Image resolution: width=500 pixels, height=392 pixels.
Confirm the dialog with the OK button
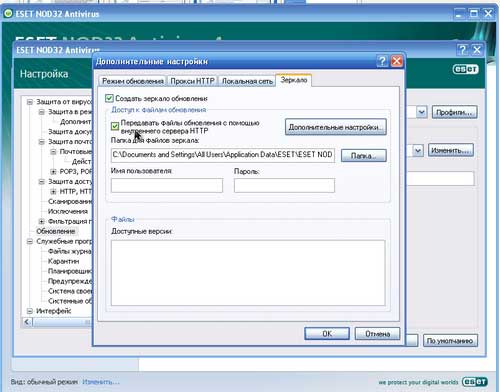point(327,334)
